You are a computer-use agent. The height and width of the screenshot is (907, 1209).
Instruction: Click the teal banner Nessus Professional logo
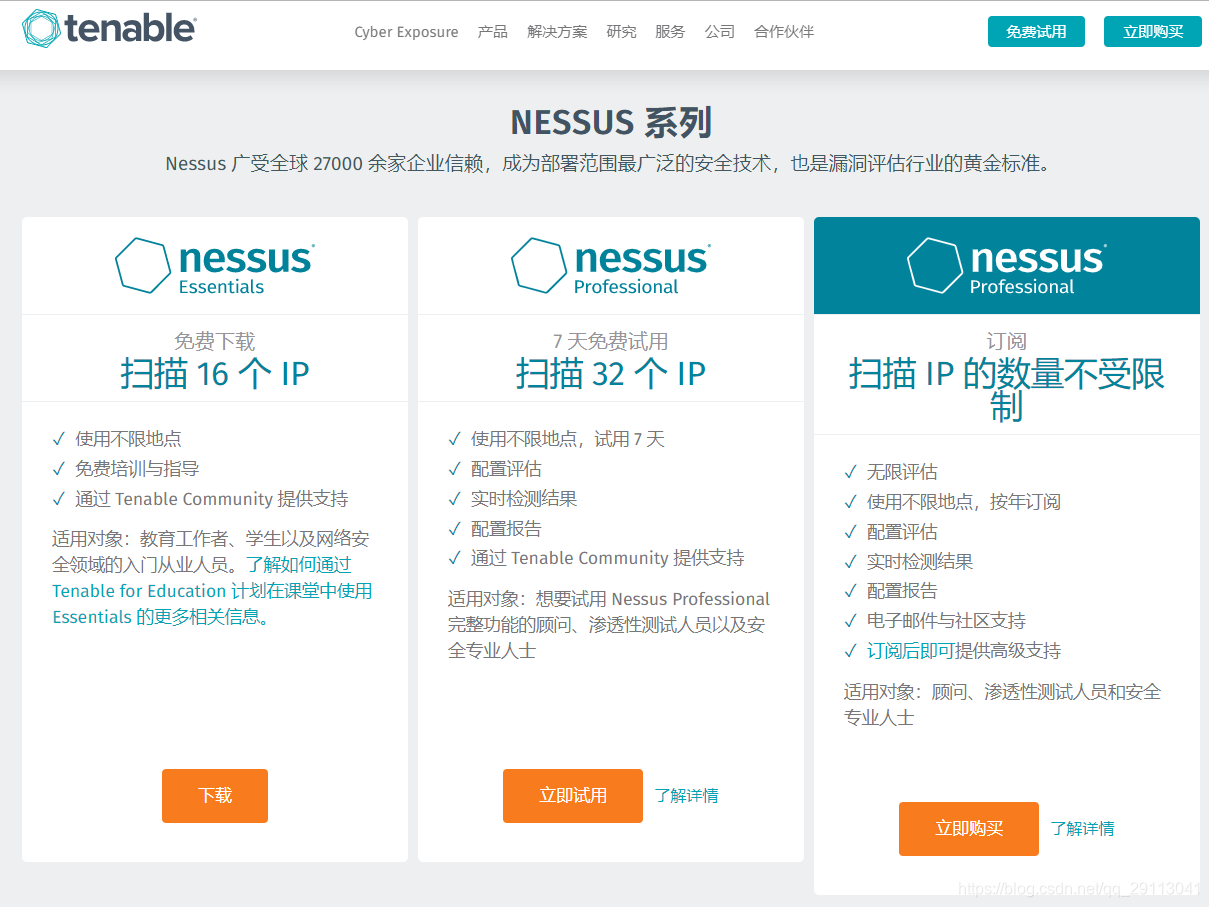tap(1006, 266)
